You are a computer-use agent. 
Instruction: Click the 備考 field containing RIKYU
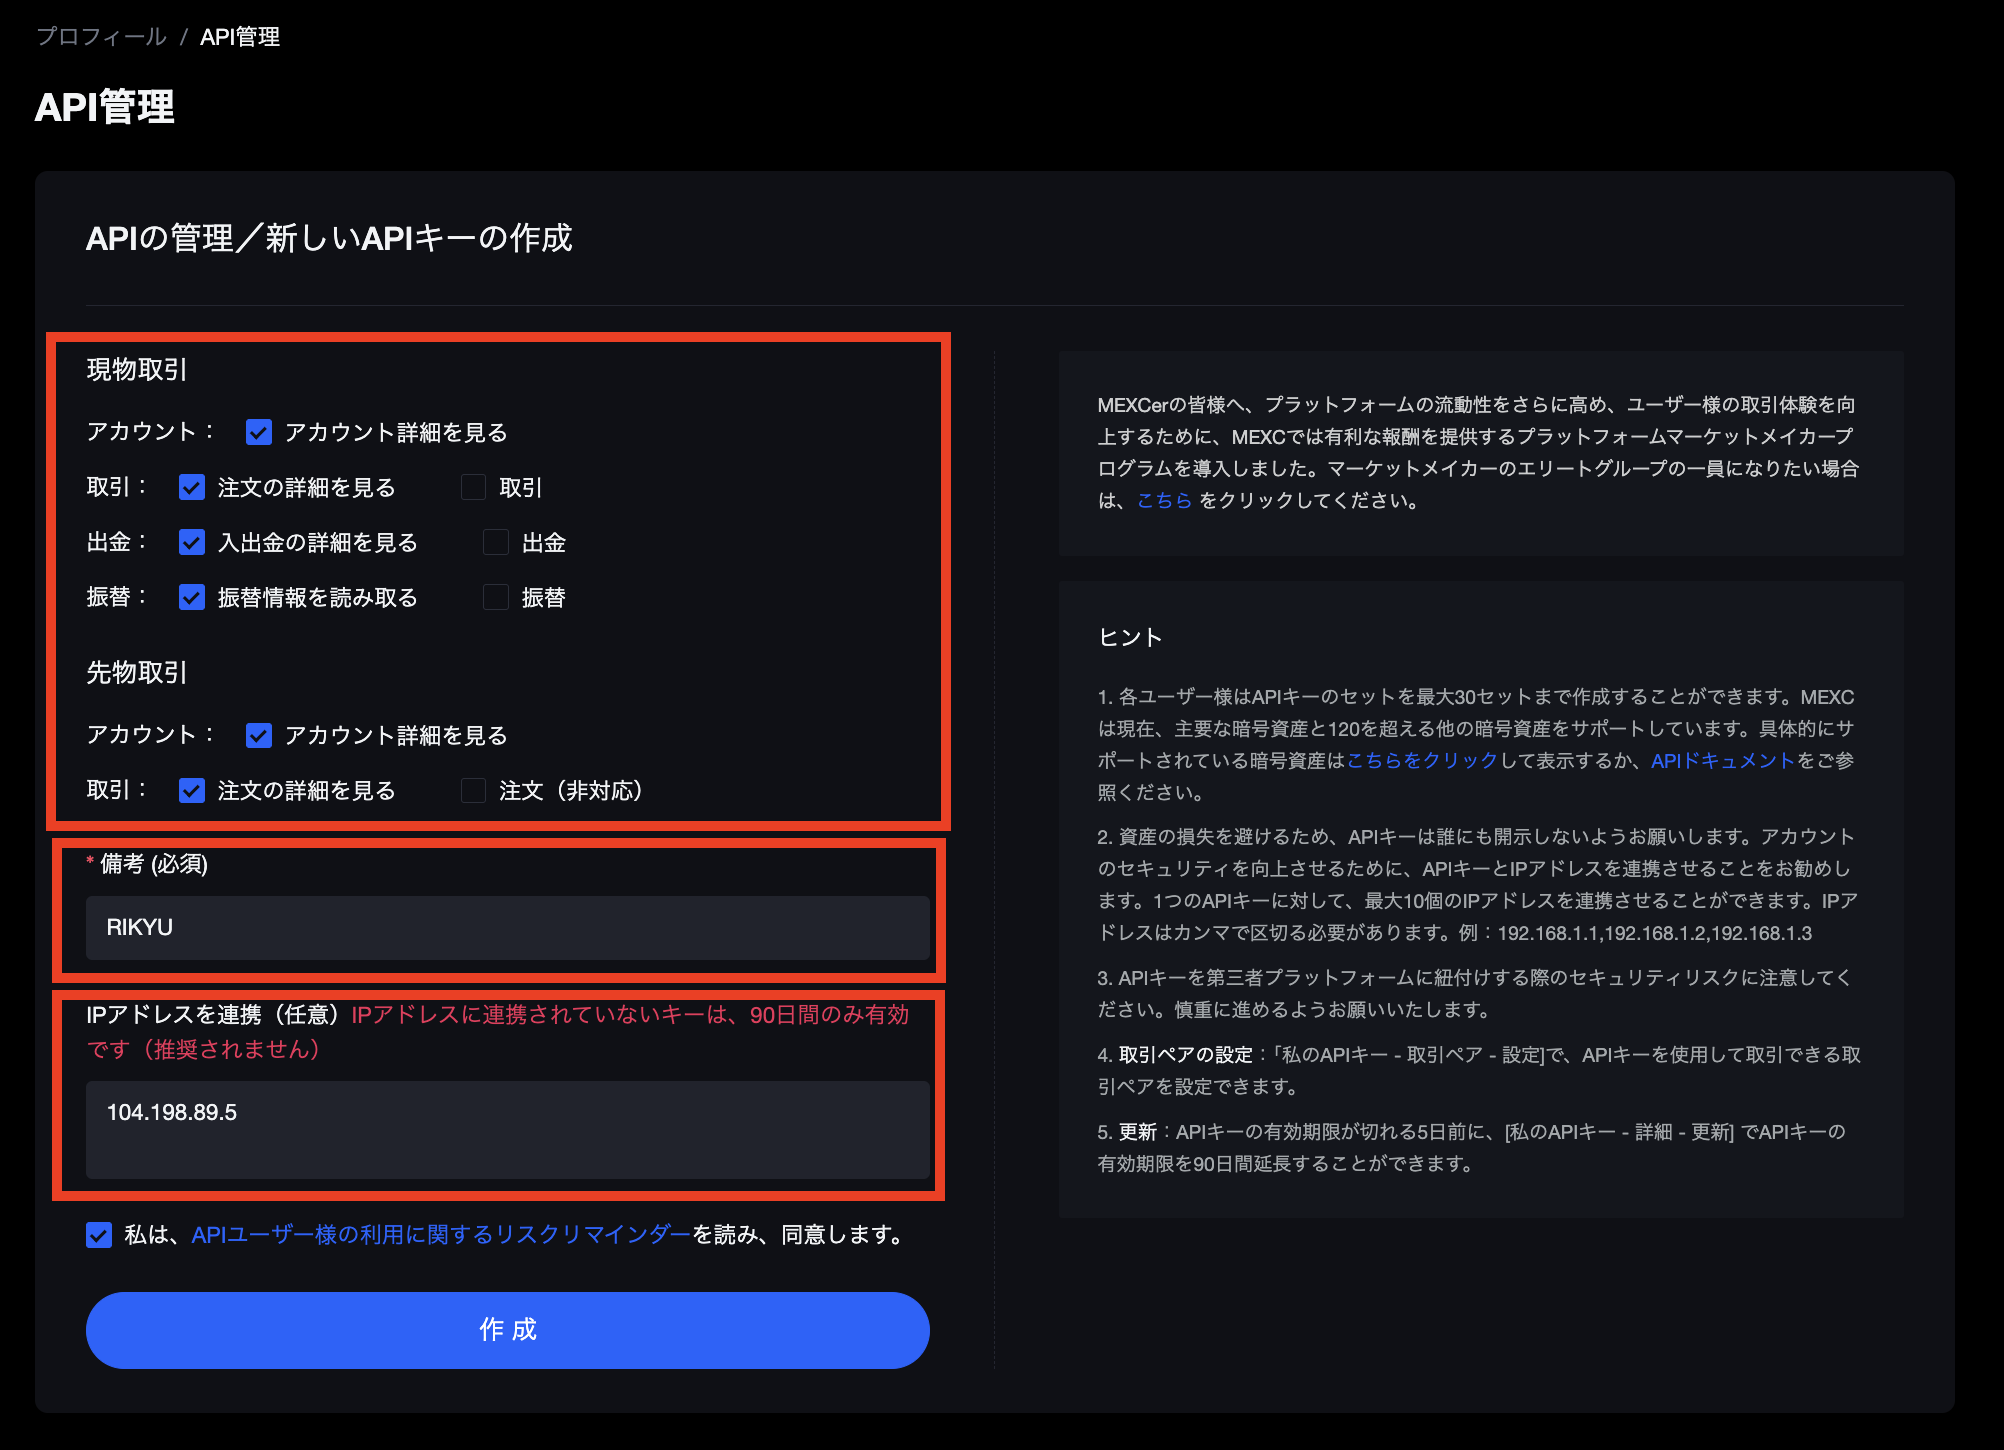507,927
